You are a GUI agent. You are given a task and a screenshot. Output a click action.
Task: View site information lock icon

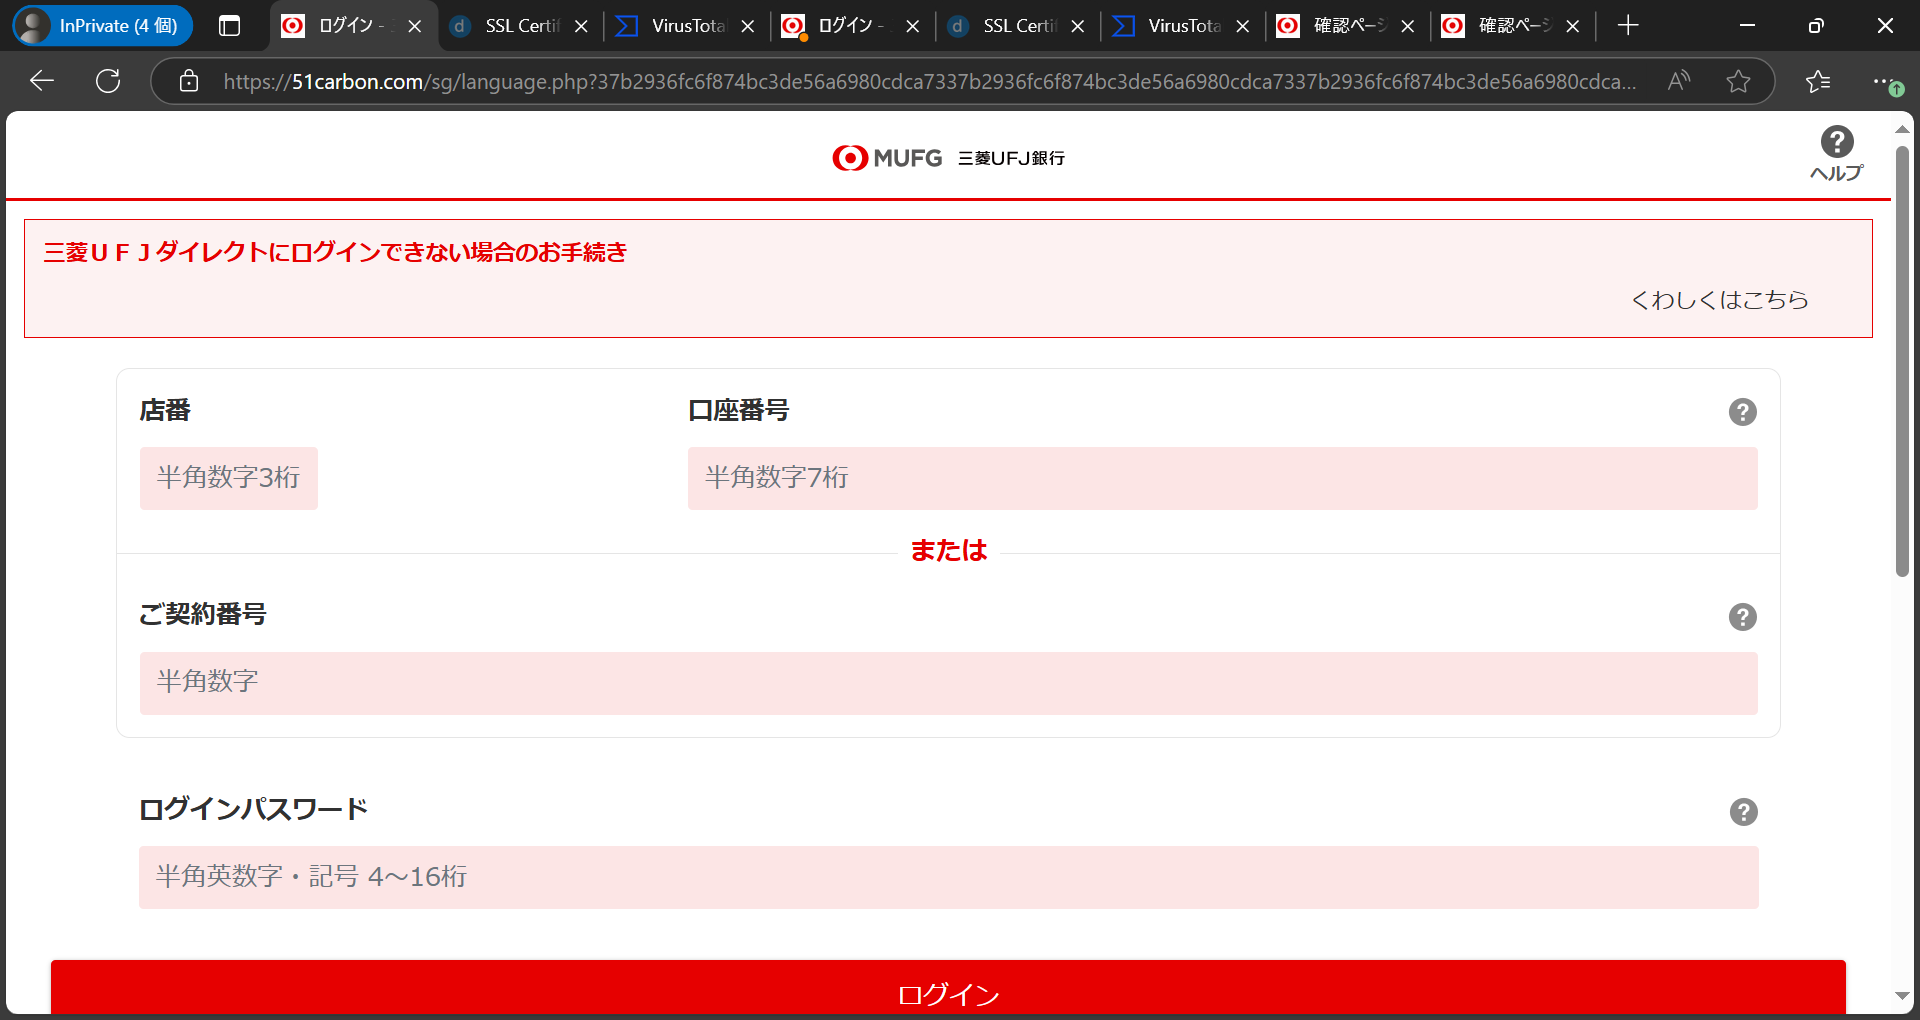[x=188, y=81]
